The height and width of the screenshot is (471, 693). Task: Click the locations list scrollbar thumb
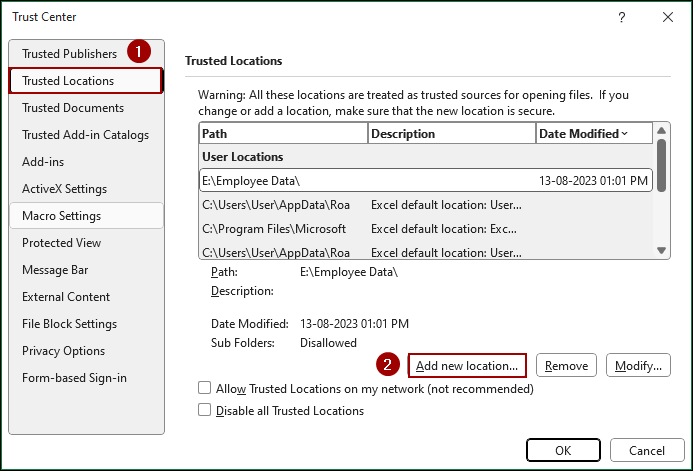(661, 165)
